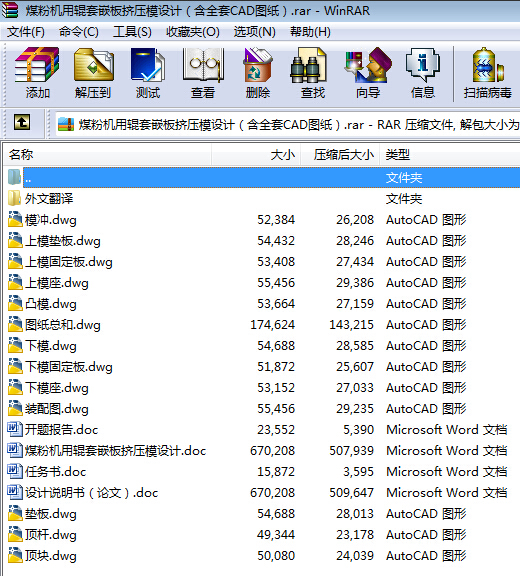
Task: Open the 收藏夹(O) menu
Action: coord(193,32)
